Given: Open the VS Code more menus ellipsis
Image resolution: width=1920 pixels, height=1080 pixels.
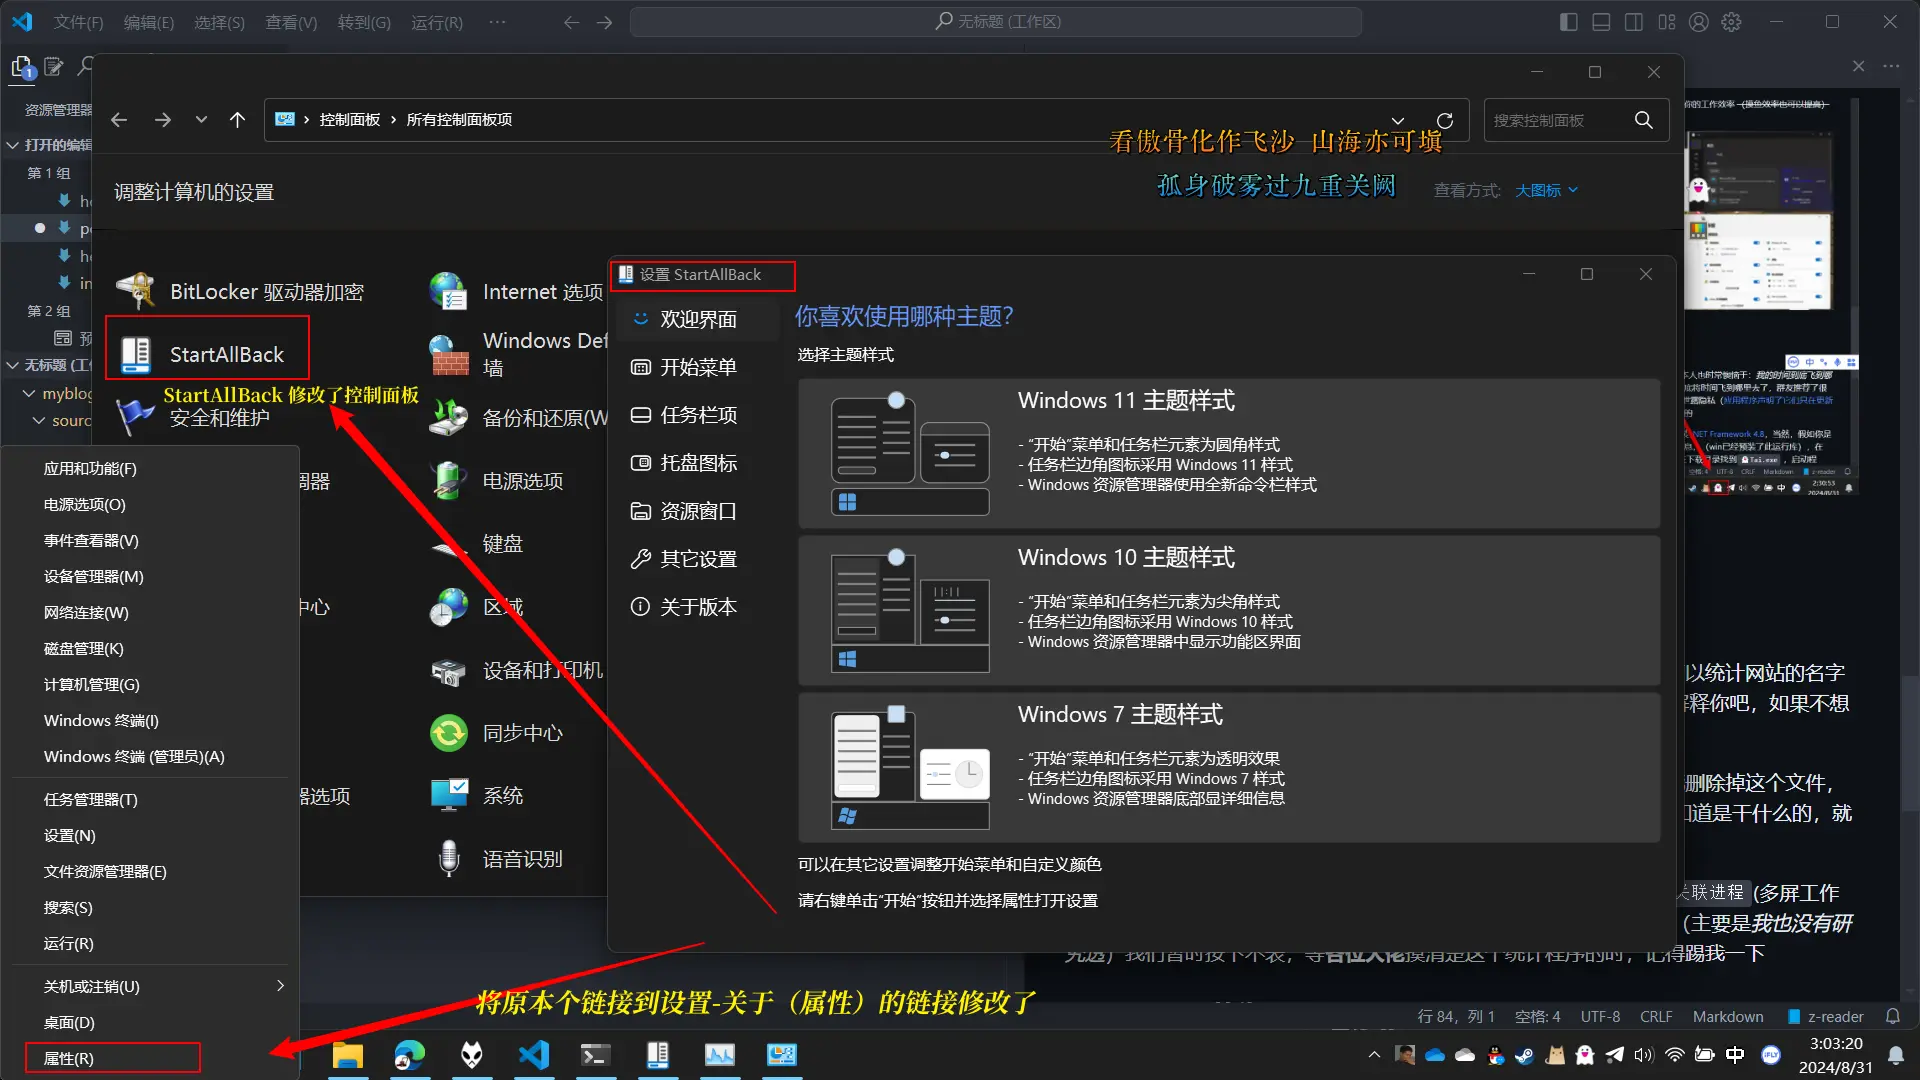Looking at the screenshot, I should (x=497, y=22).
